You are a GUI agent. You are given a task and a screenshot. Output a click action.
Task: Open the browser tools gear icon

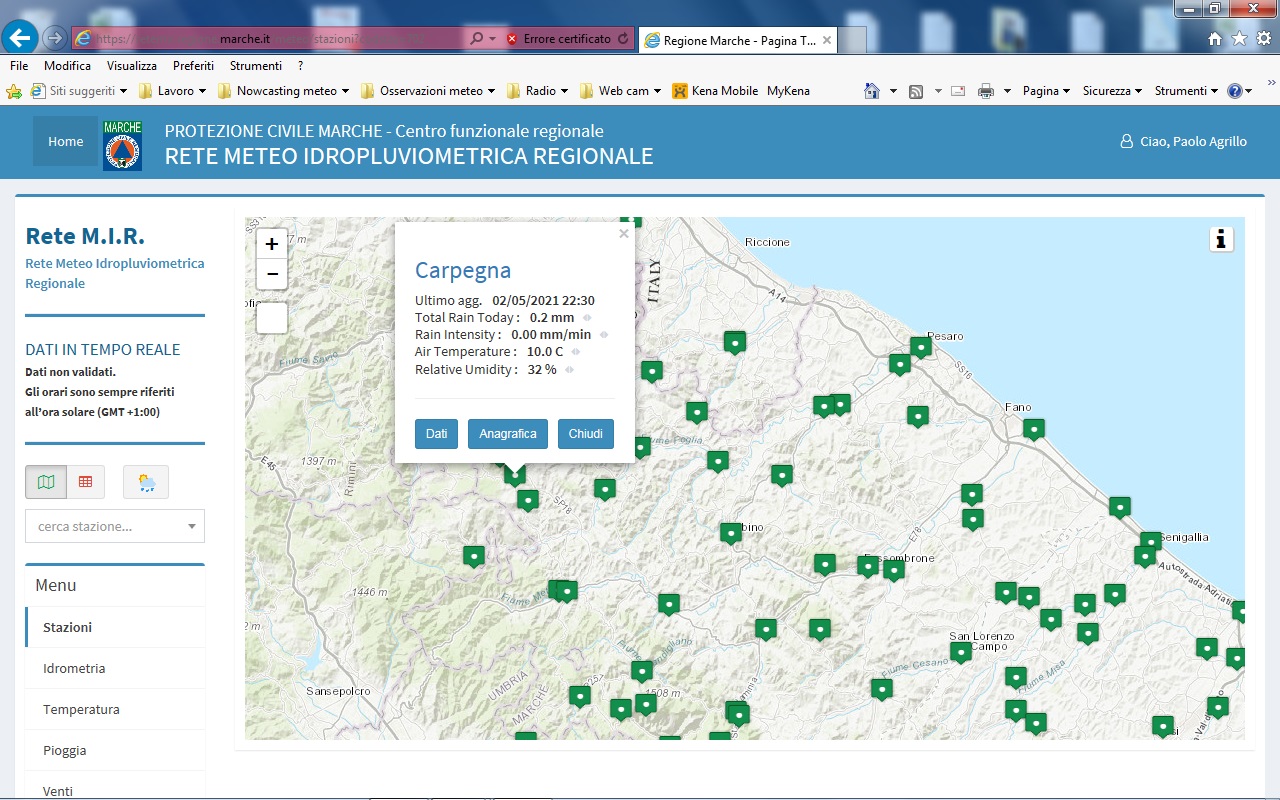tap(1263, 38)
